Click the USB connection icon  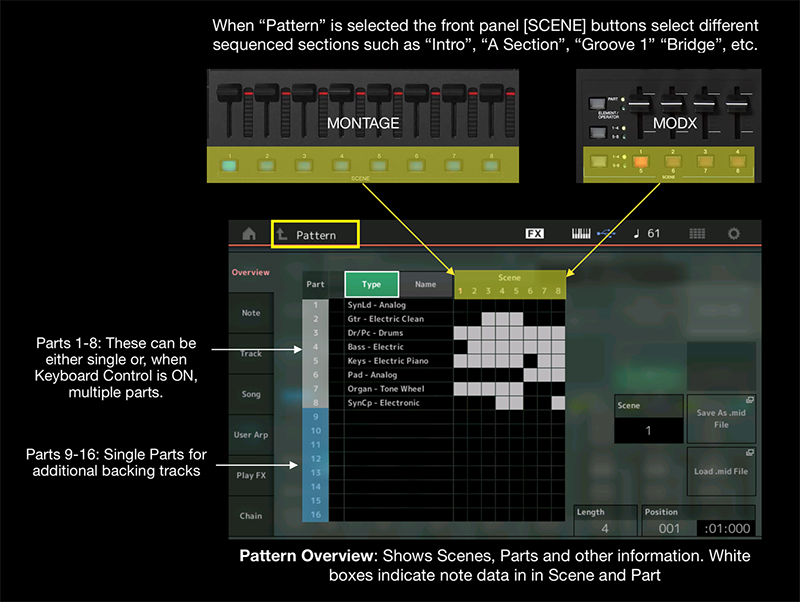[606, 234]
